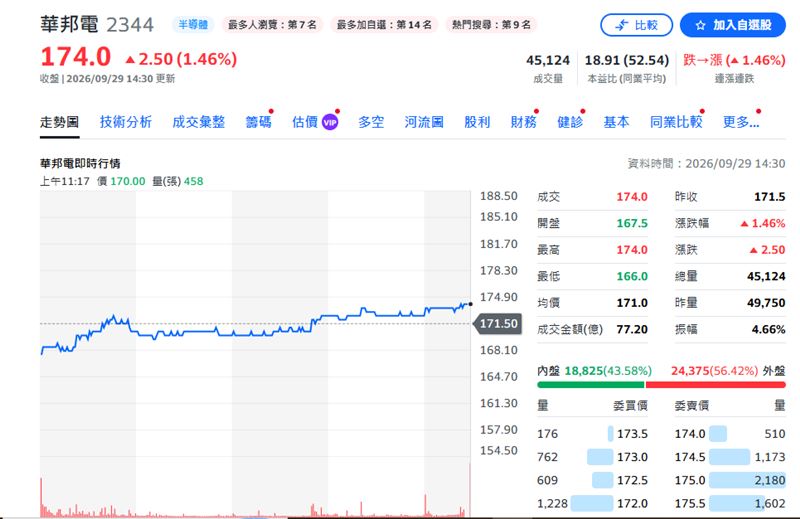800x519 pixels.
Task: Click the stock name 華邦電
Action: point(69,24)
